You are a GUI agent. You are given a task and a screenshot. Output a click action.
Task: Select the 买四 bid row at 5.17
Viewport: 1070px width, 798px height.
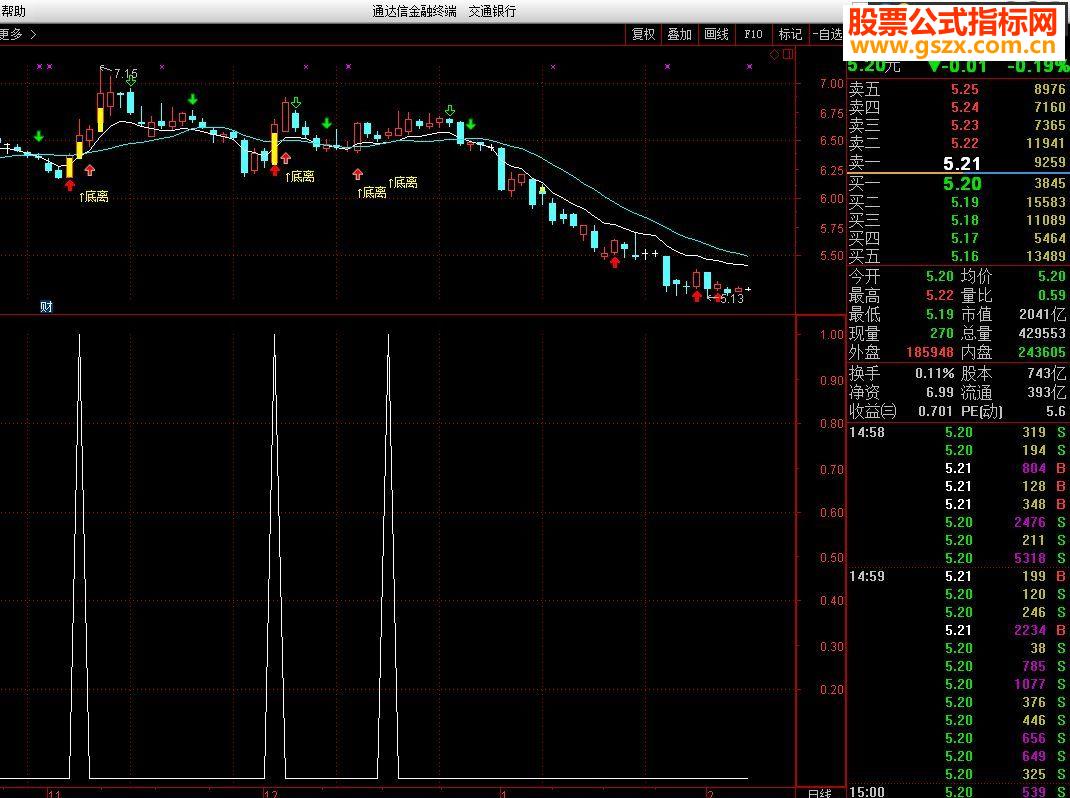pos(957,238)
